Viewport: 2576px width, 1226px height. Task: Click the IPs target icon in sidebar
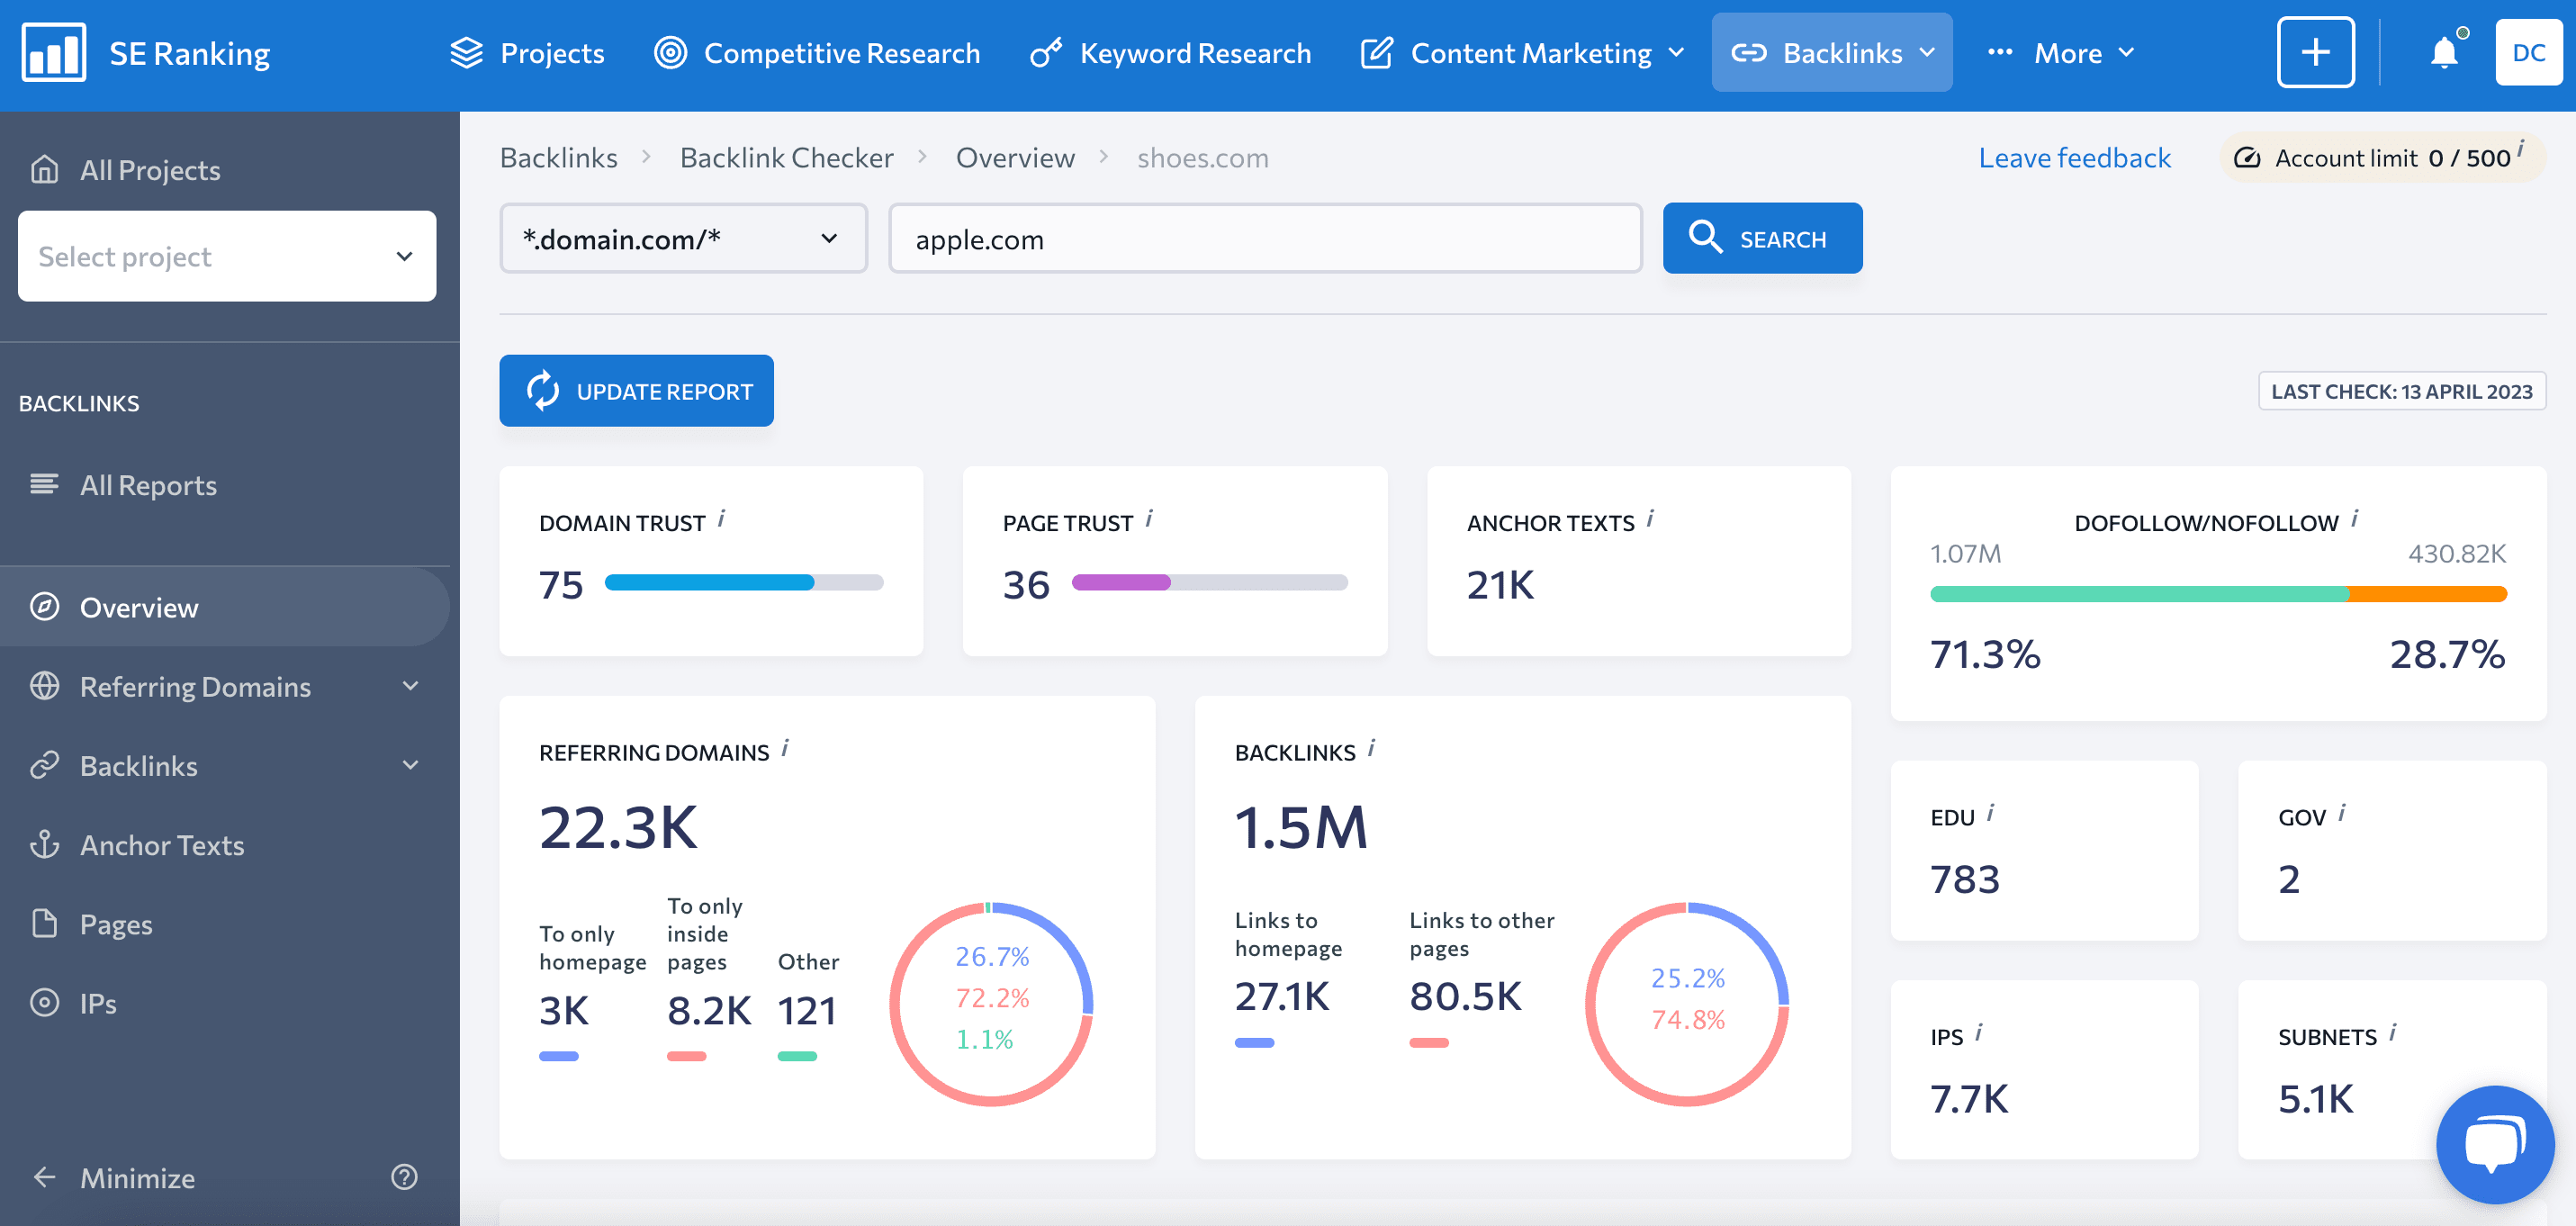(44, 1002)
